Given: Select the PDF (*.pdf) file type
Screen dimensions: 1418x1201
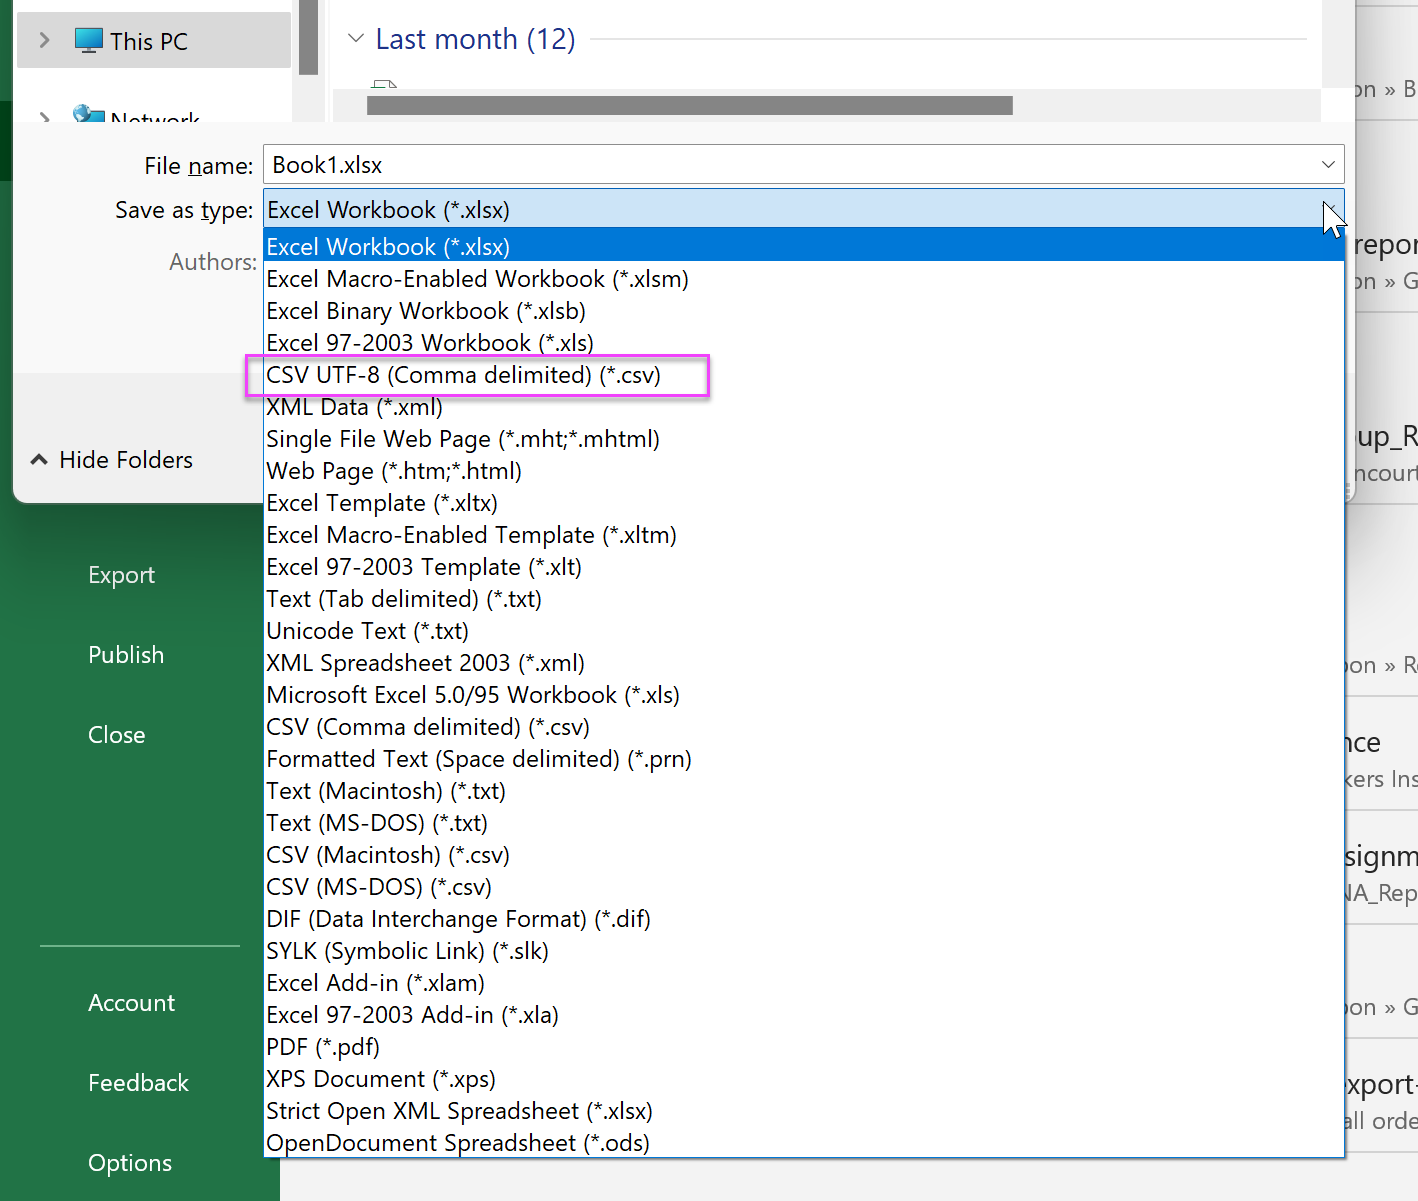Looking at the screenshot, I should click(x=323, y=1047).
